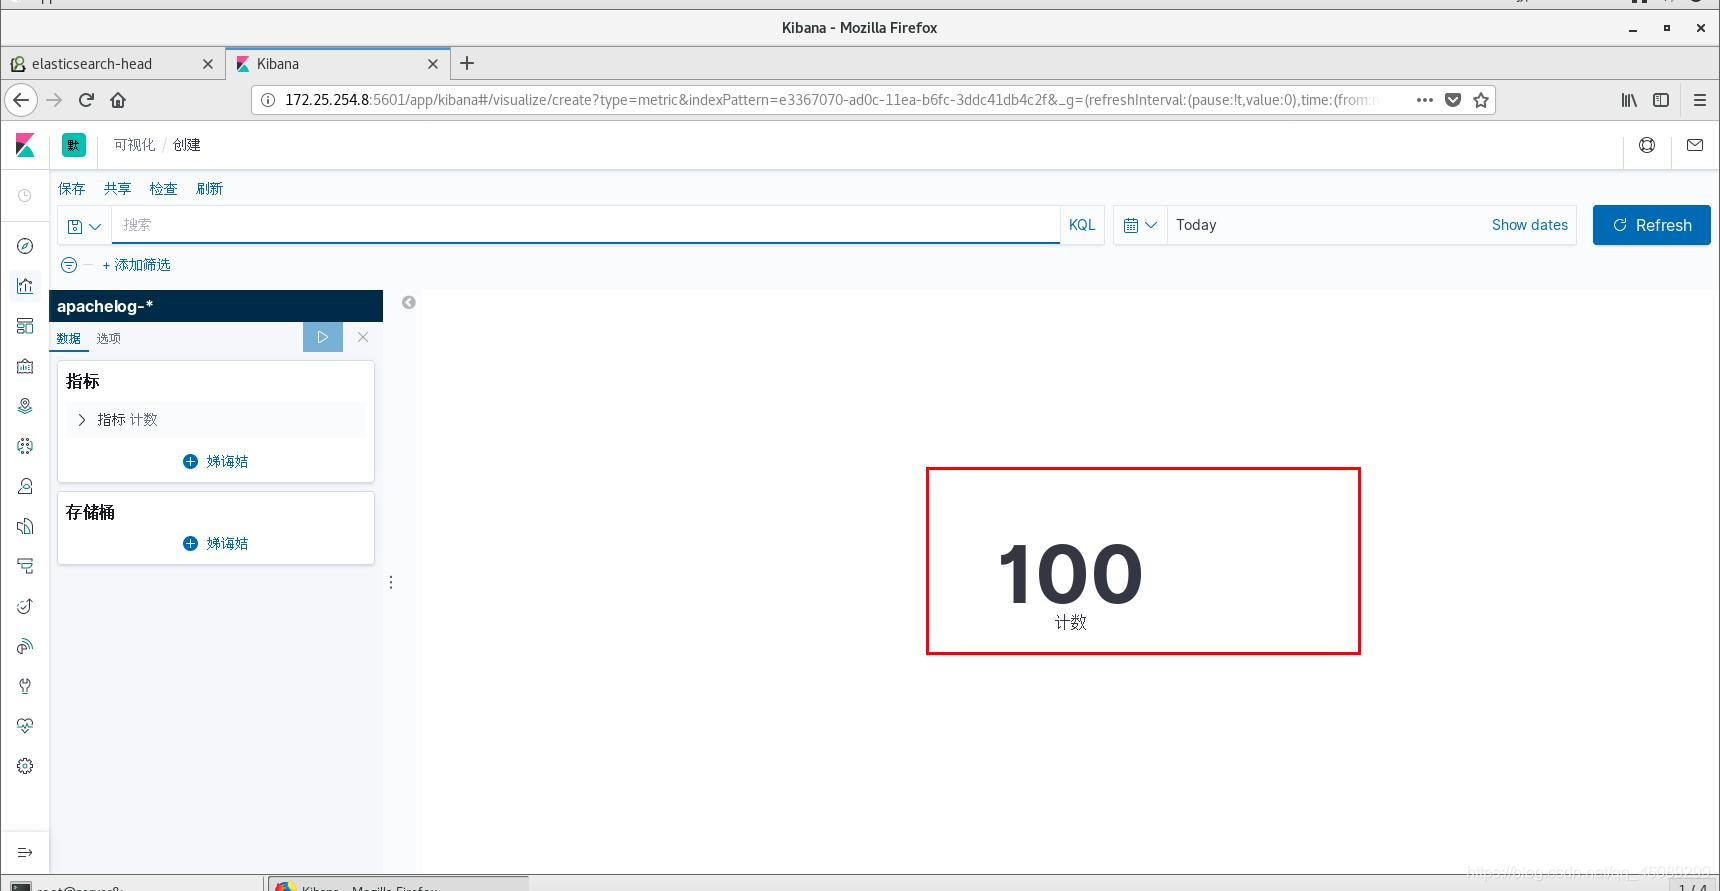Open the Logs app in sidebar

pyautogui.click(x=25, y=526)
